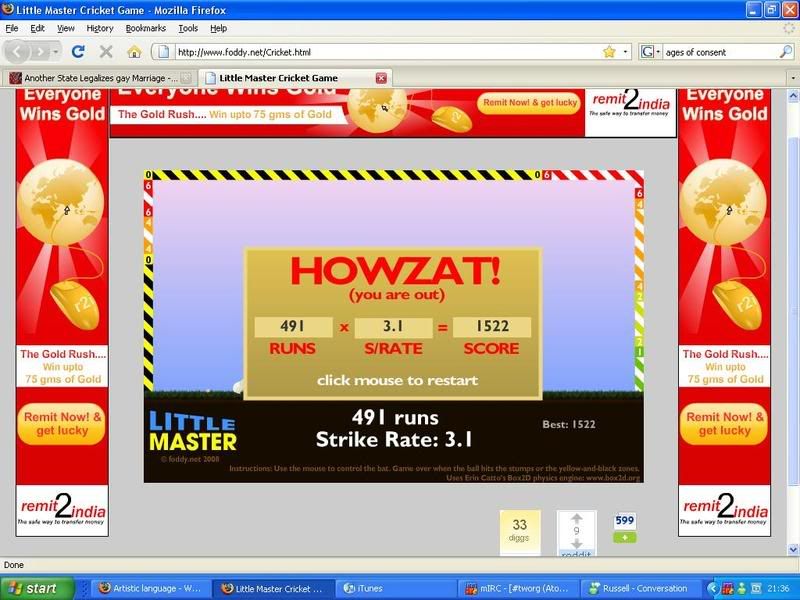800x600 pixels.
Task: Click the Firefox back arrow button
Action: (17, 52)
